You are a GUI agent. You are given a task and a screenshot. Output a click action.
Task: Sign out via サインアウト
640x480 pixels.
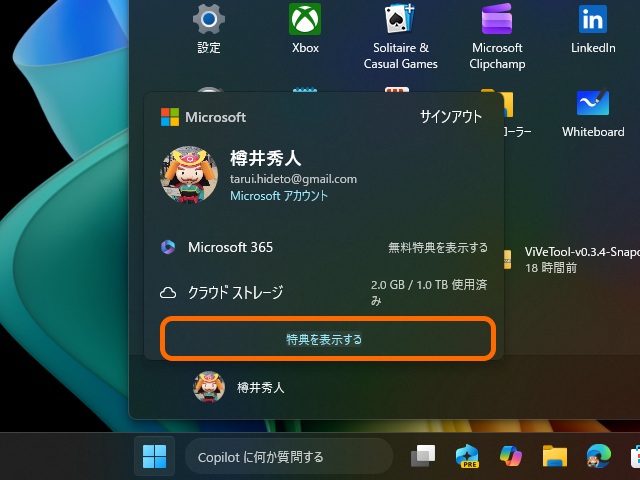pyautogui.click(x=451, y=117)
